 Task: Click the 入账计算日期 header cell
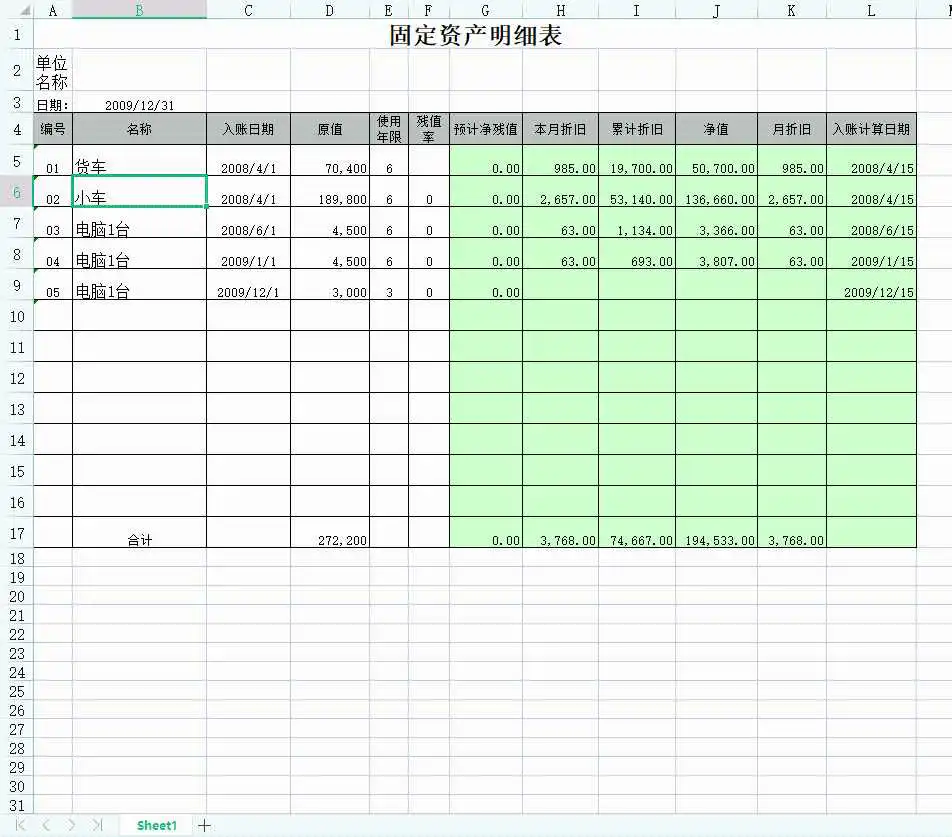[870, 129]
